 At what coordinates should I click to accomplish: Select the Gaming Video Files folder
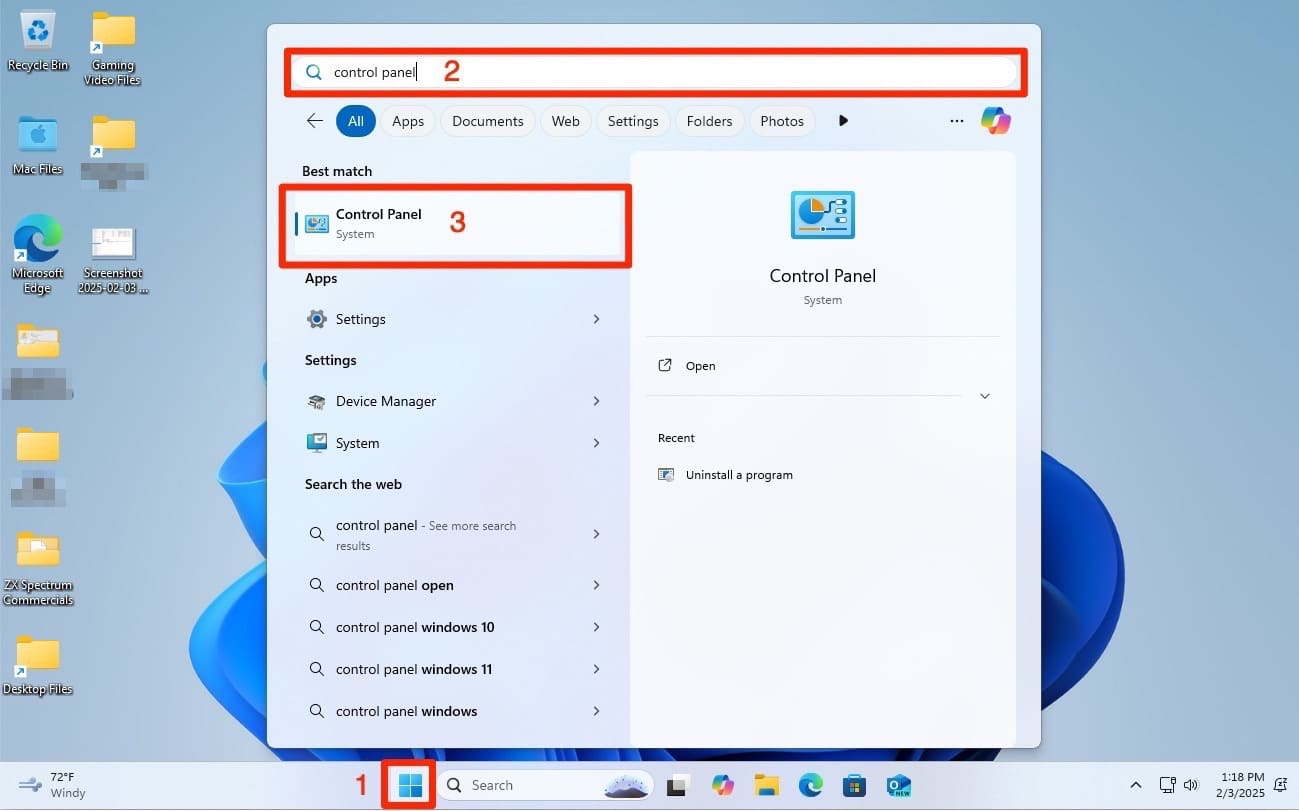[113, 49]
